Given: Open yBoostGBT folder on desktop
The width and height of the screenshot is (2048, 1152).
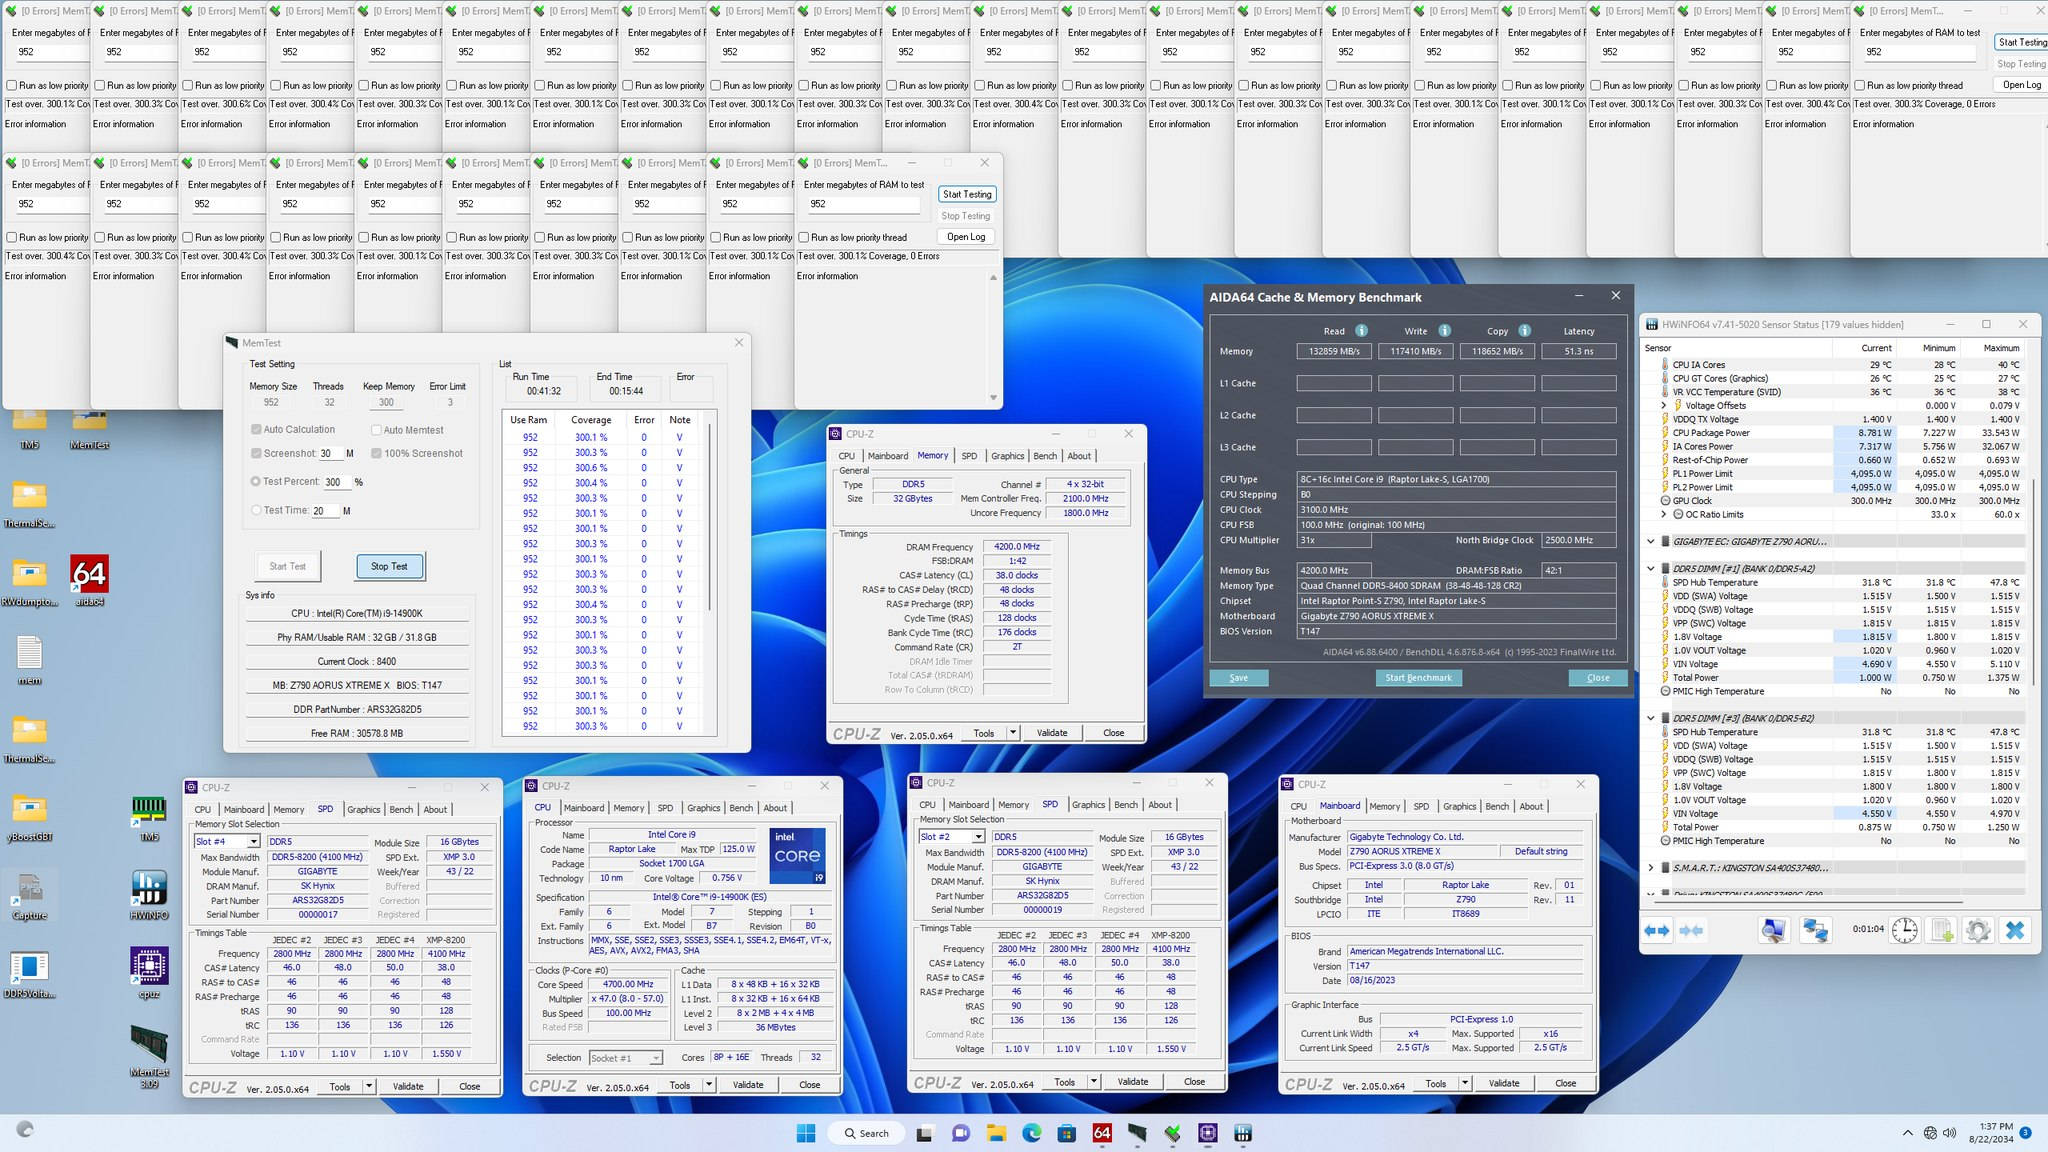Looking at the screenshot, I should pos(29,818).
